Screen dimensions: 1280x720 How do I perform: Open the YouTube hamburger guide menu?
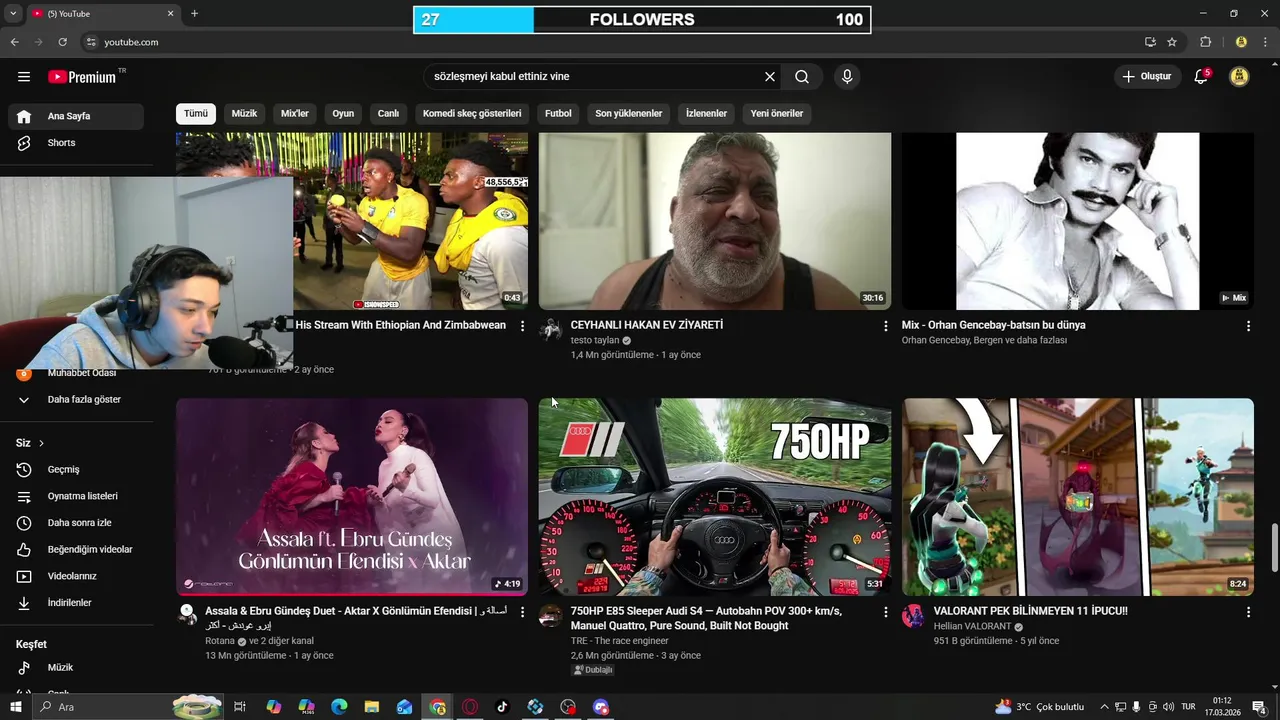24,77
